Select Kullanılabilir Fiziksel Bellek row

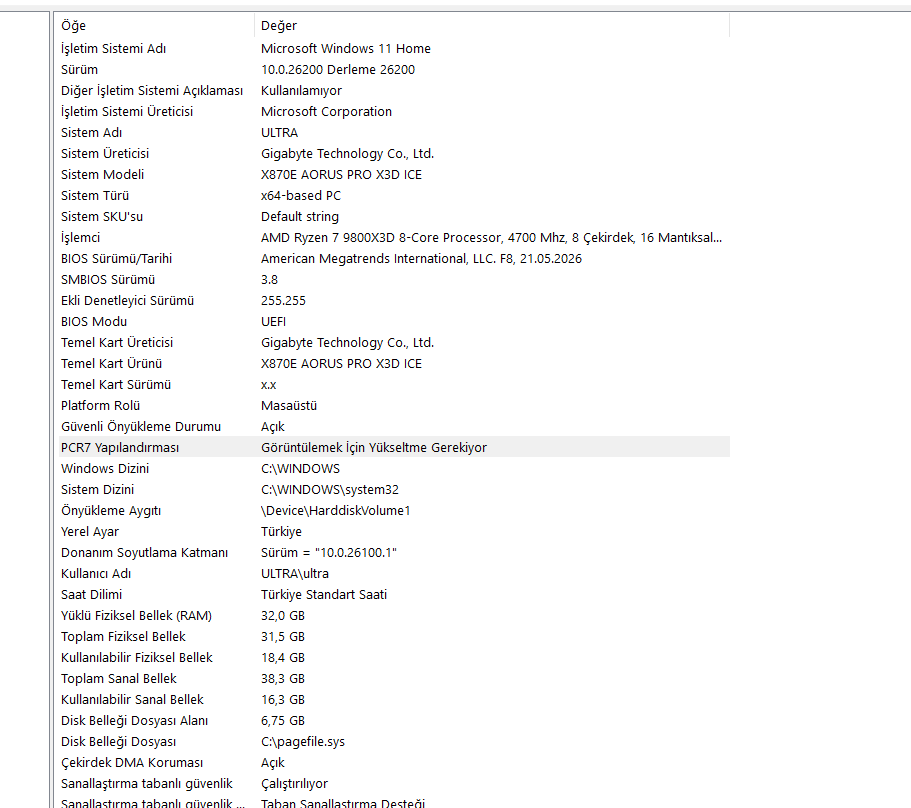(394, 658)
